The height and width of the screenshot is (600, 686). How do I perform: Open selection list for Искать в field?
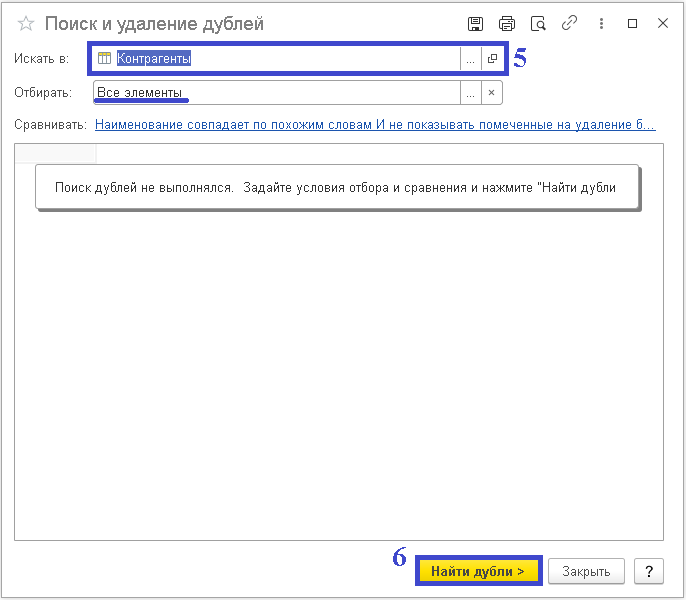click(470, 59)
